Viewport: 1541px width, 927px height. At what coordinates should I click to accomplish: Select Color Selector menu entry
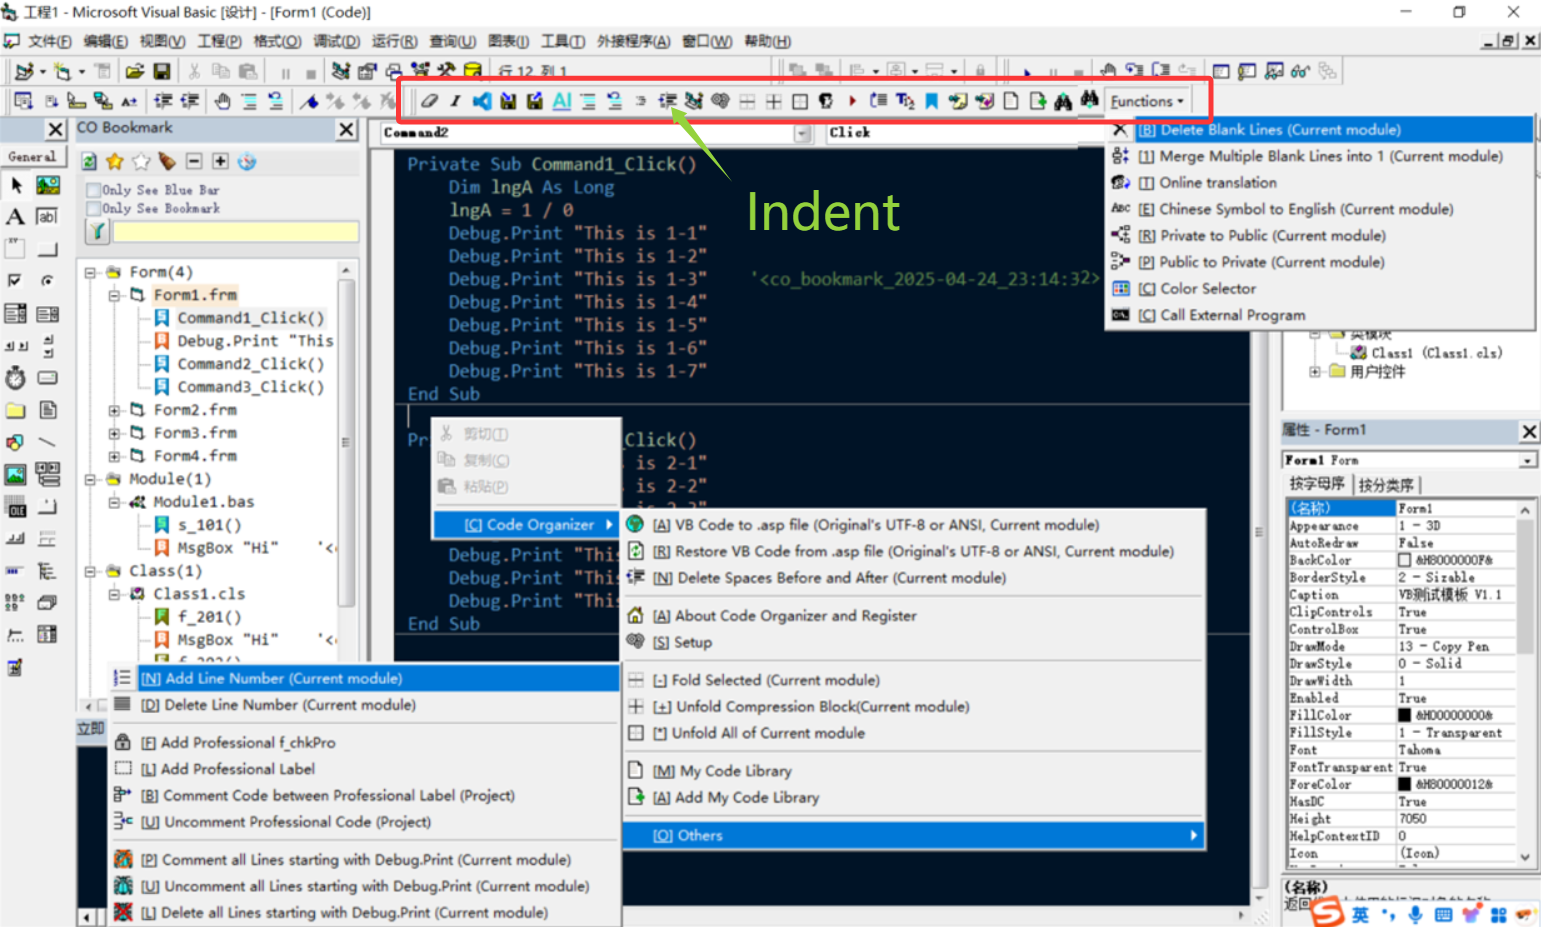pyautogui.click(x=1320, y=289)
